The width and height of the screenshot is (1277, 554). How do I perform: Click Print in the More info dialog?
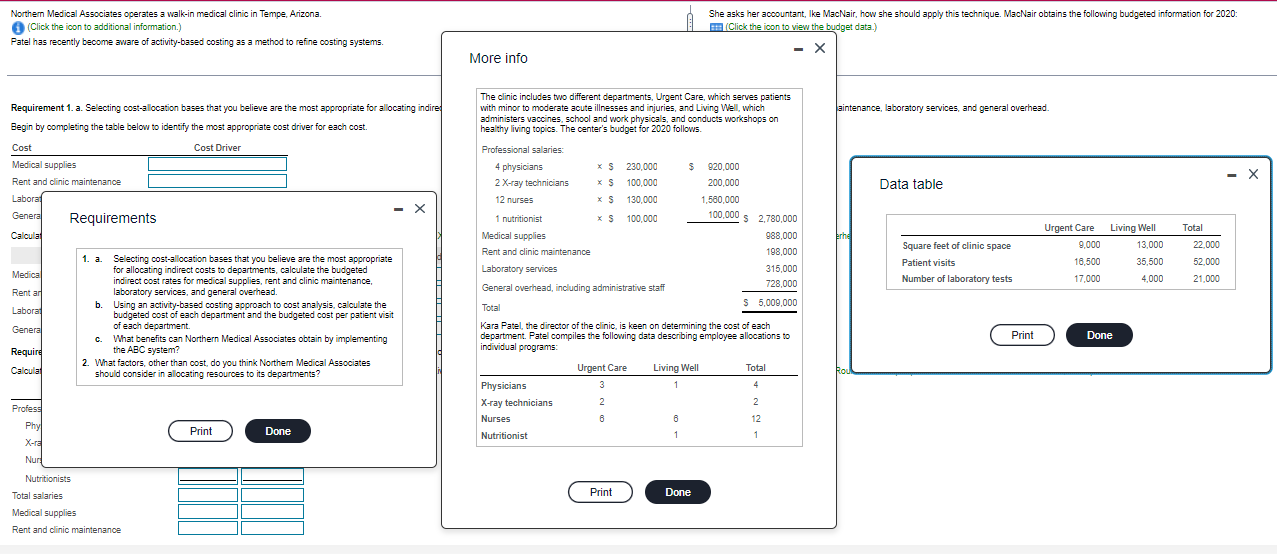click(x=601, y=492)
